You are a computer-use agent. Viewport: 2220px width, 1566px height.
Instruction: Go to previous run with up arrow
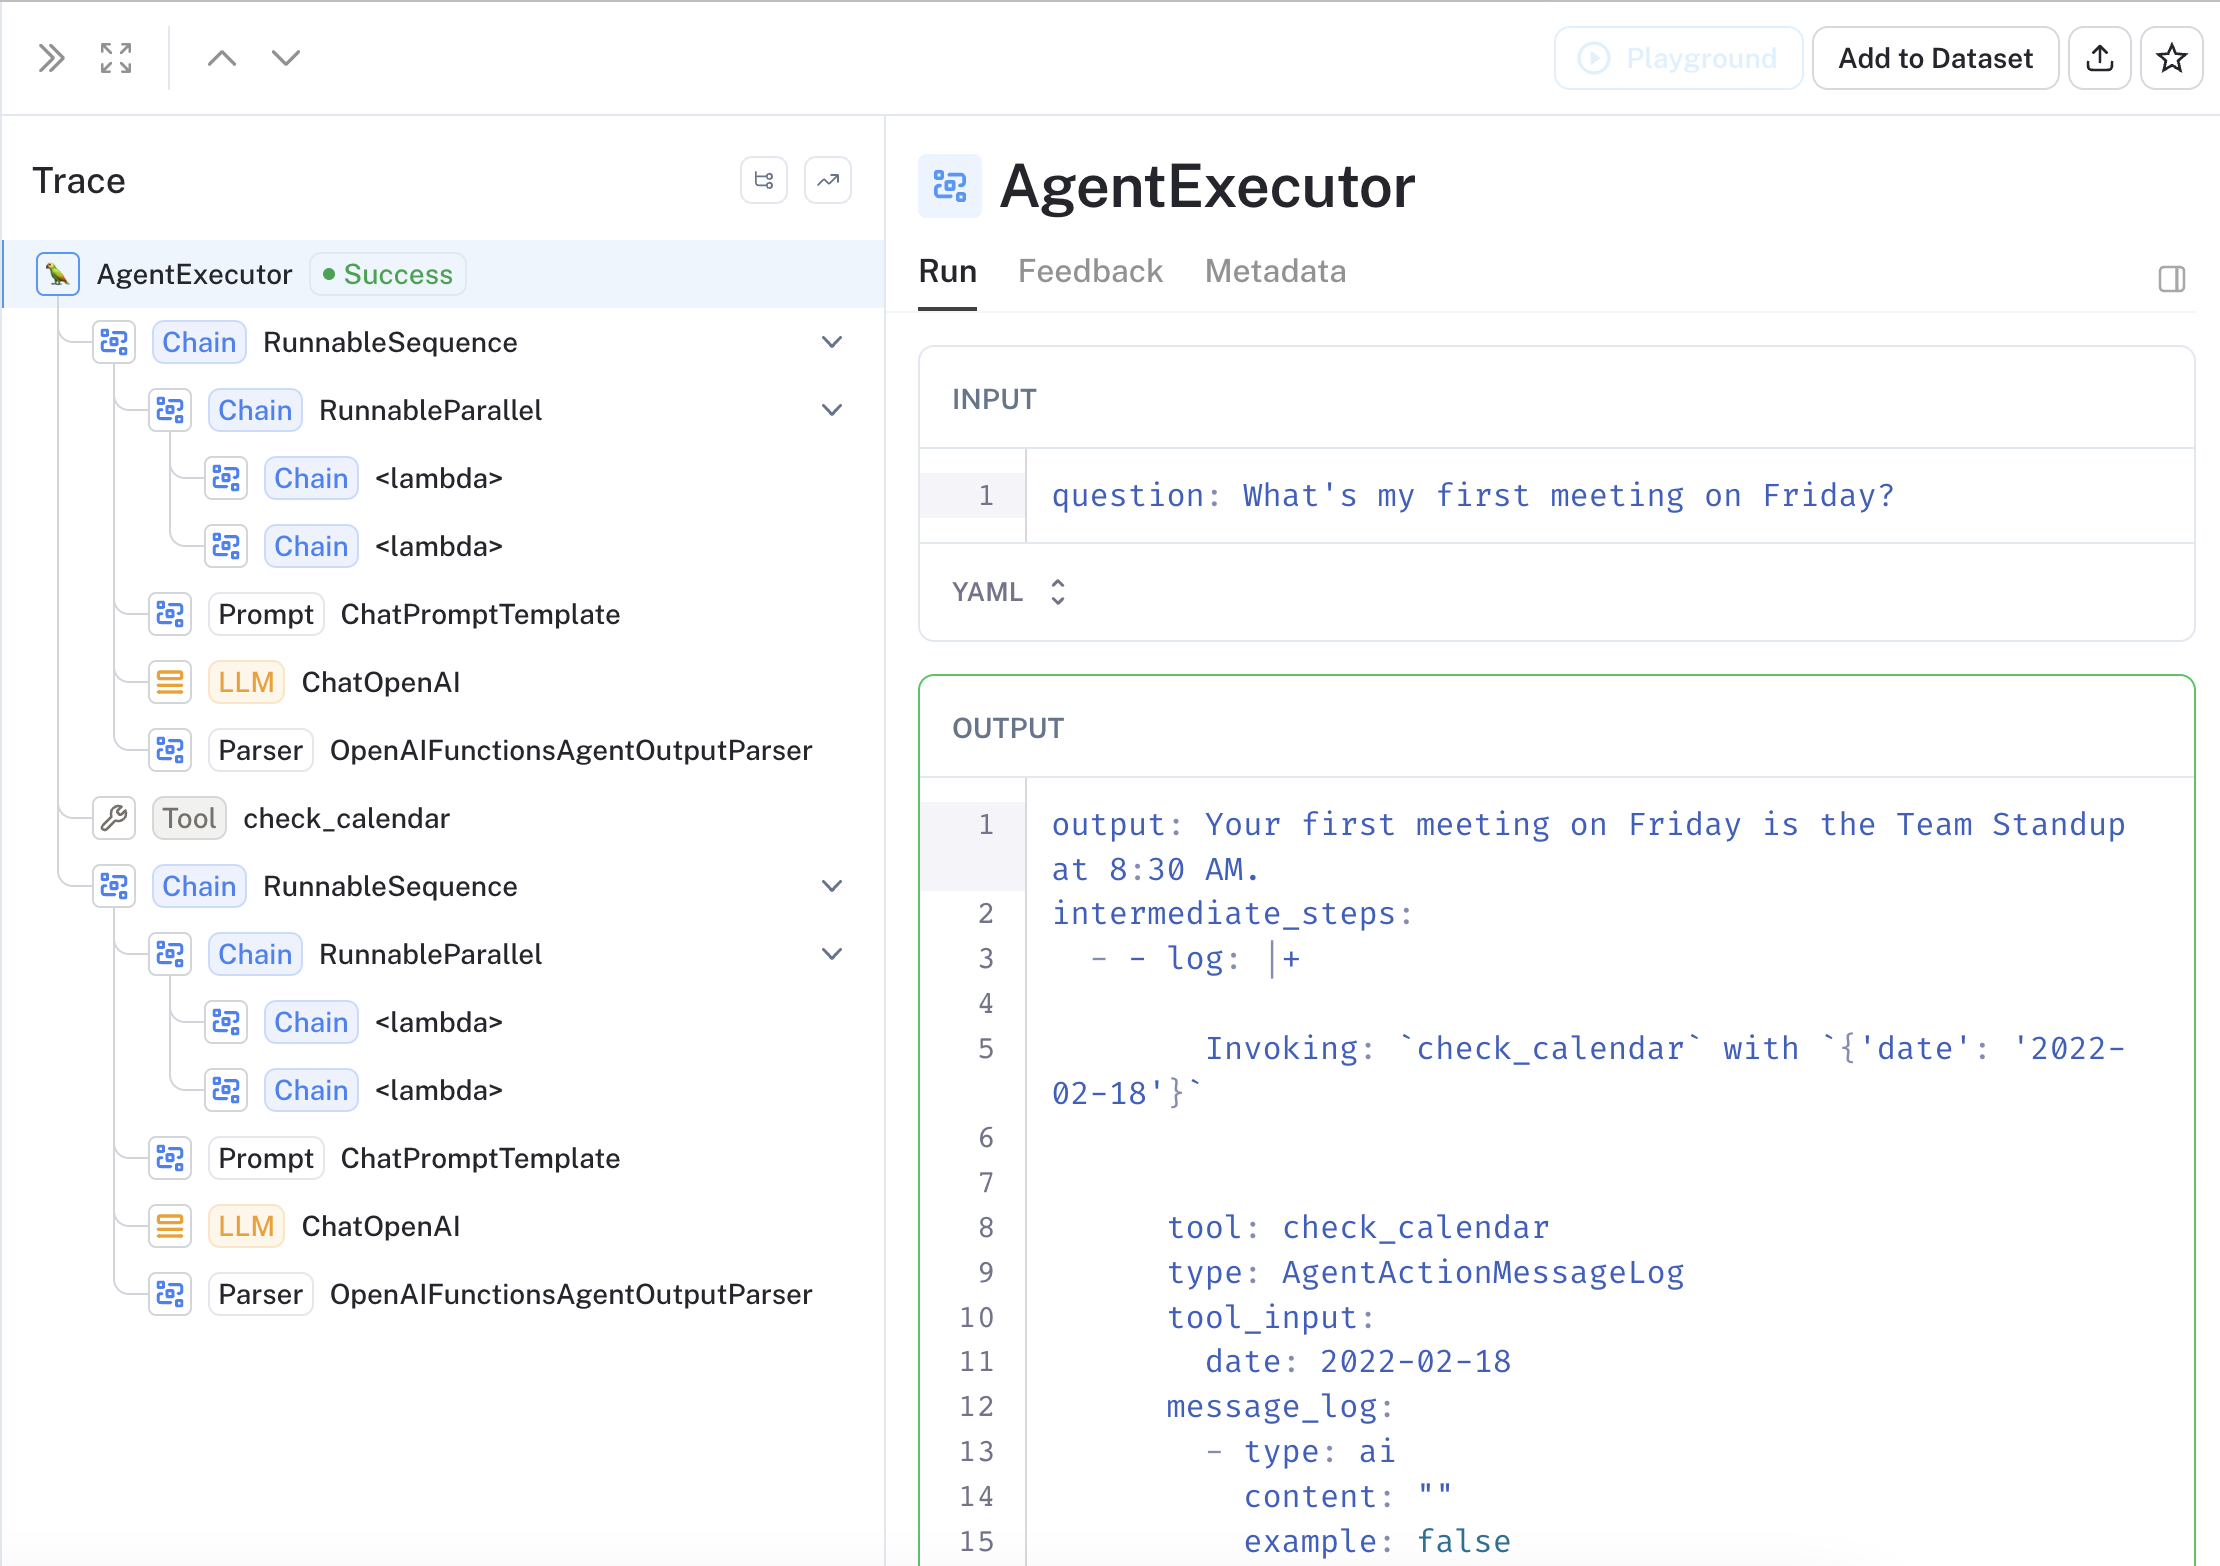pos(222,58)
